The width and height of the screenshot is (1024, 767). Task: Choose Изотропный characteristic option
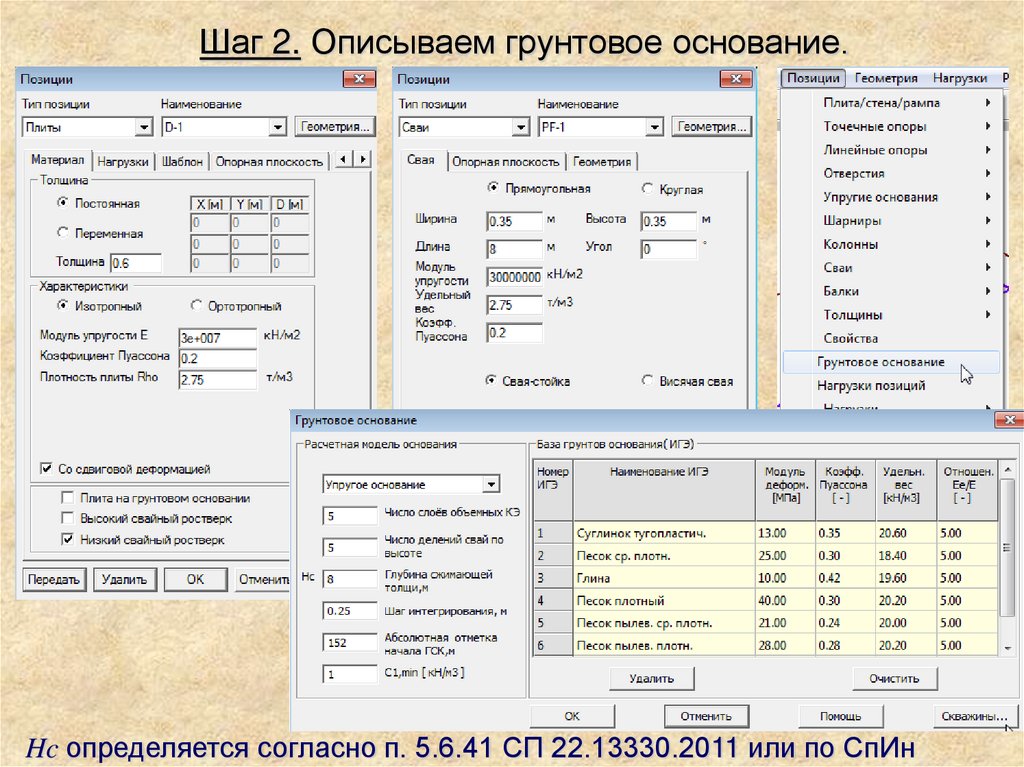click(x=63, y=305)
